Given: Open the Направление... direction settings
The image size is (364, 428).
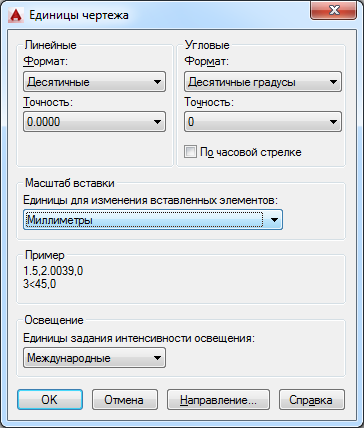Looking at the screenshot, I should click(x=218, y=400).
